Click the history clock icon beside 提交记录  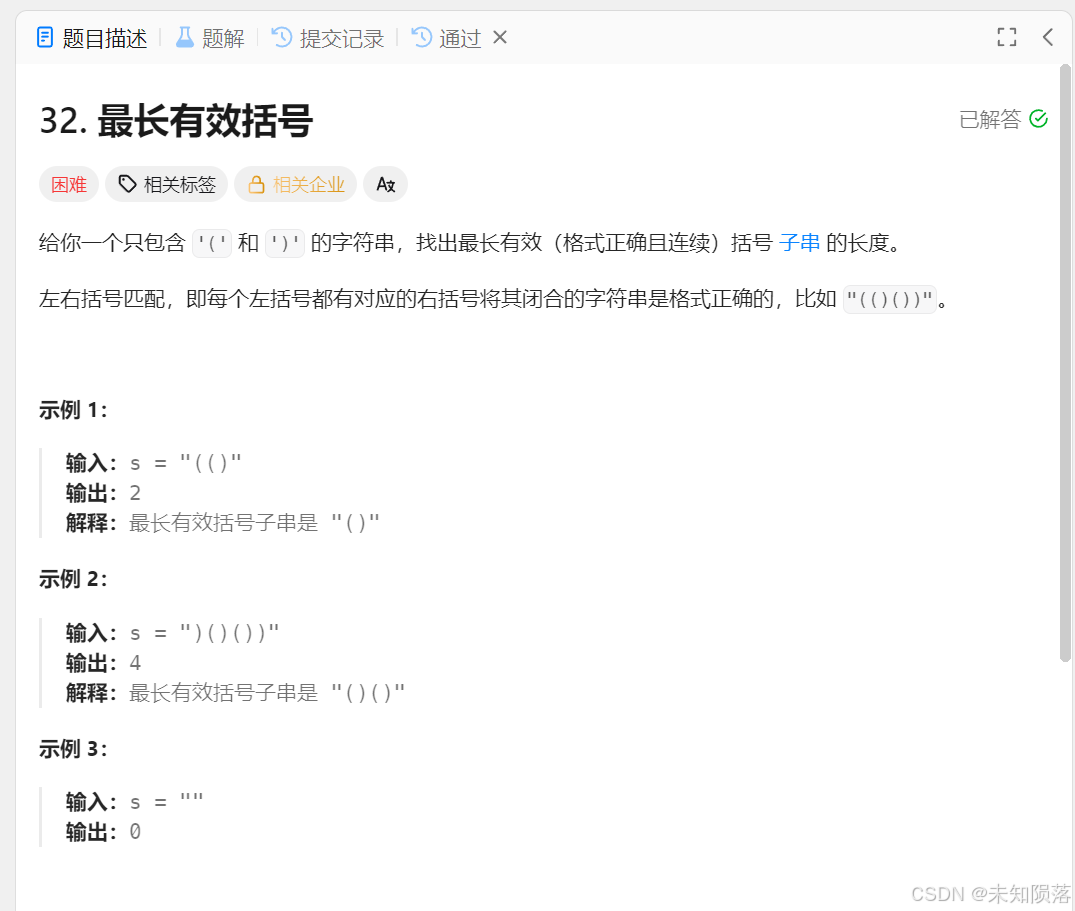[282, 38]
